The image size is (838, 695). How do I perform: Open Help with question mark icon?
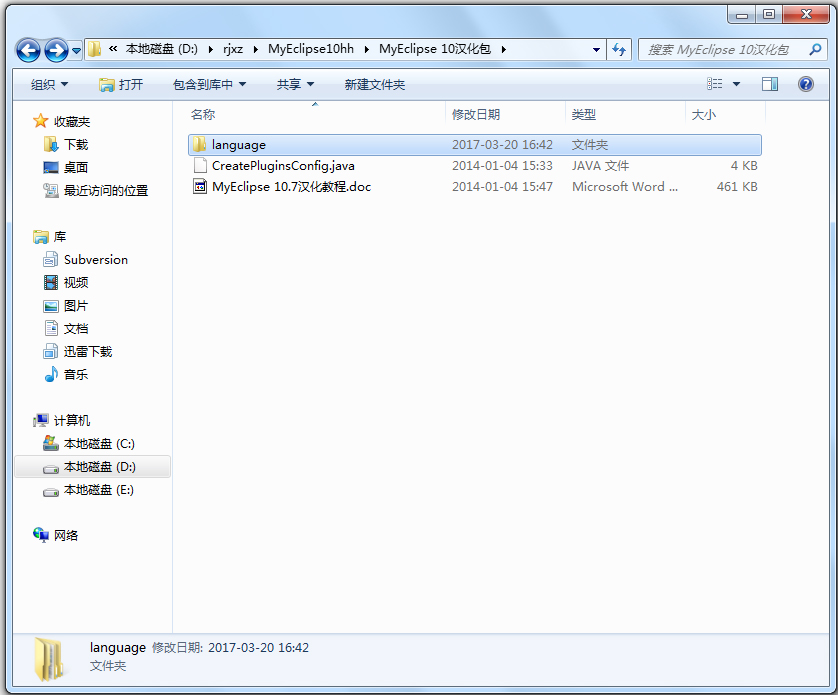pyautogui.click(x=805, y=84)
